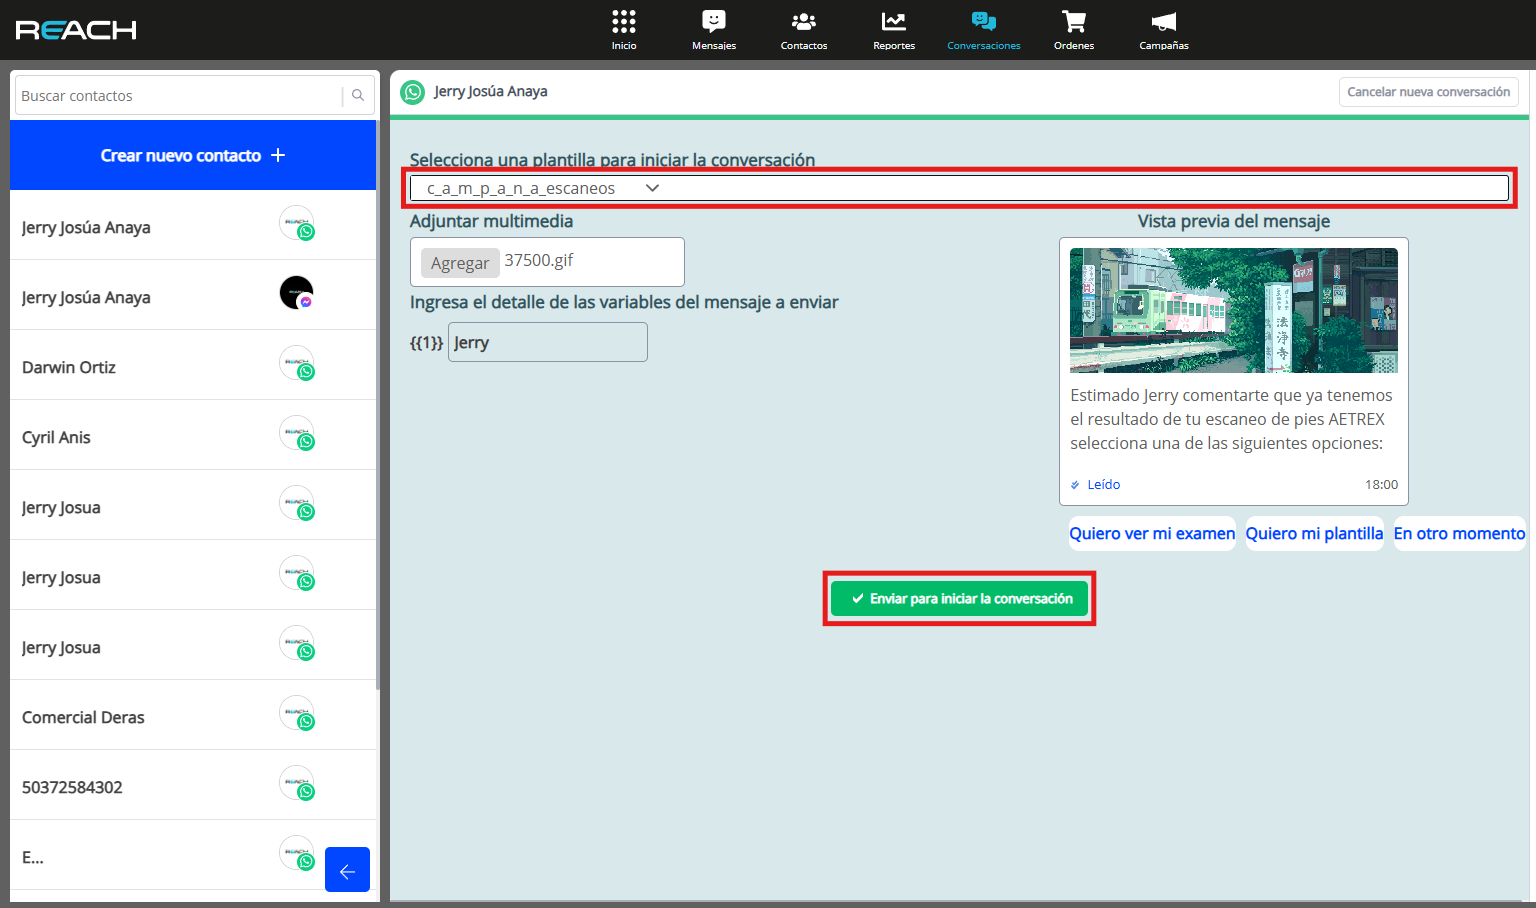Click the preview image thumbnail of the train
1536x908 pixels.
click(x=1233, y=310)
